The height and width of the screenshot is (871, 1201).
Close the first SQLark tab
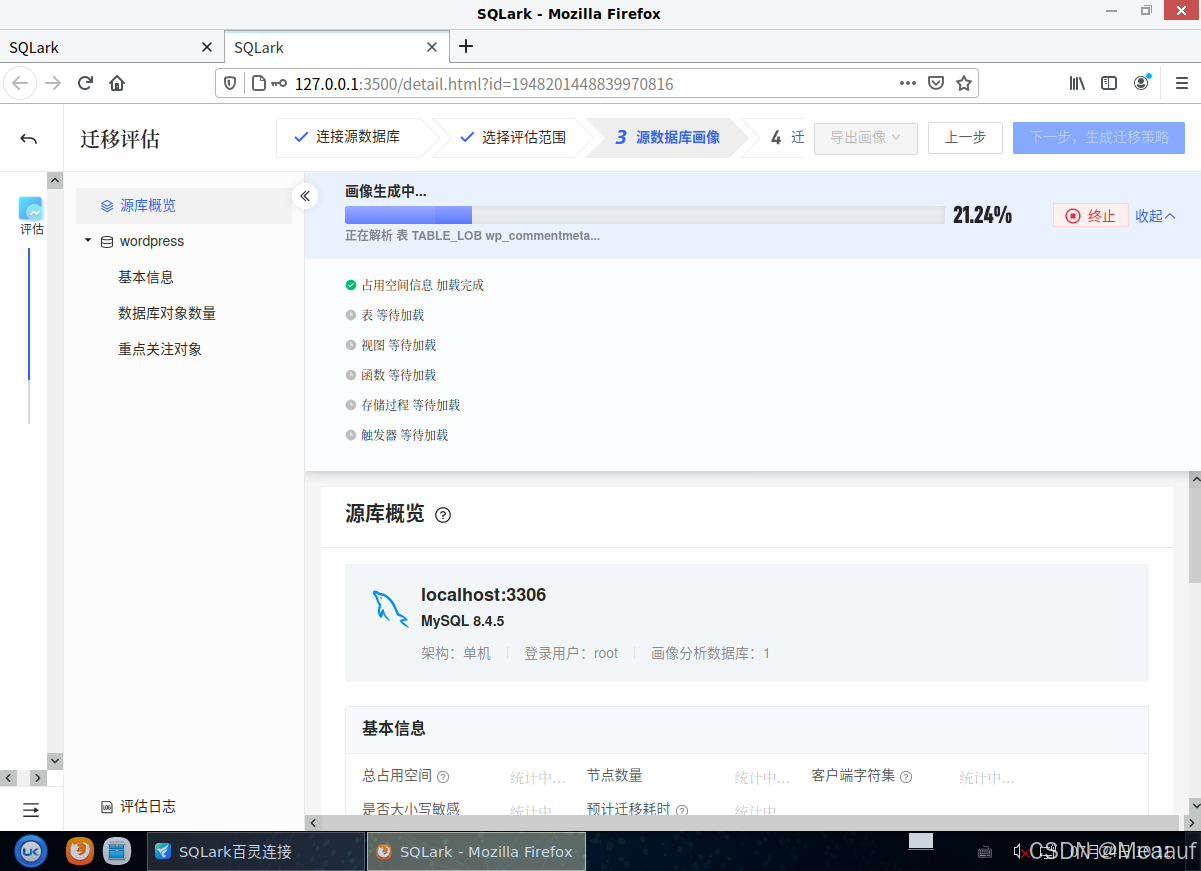207,47
